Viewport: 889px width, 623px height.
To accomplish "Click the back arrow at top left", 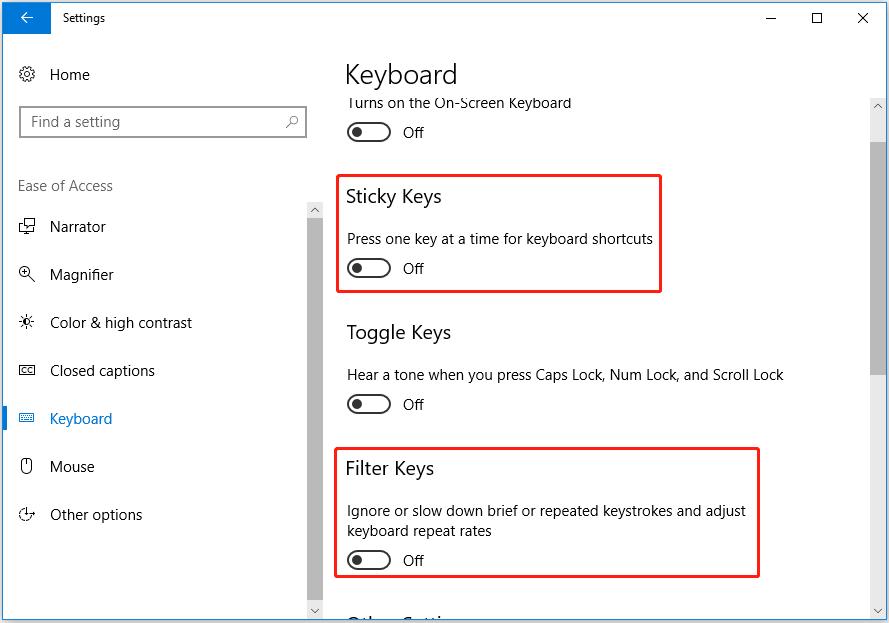I will (25, 18).
